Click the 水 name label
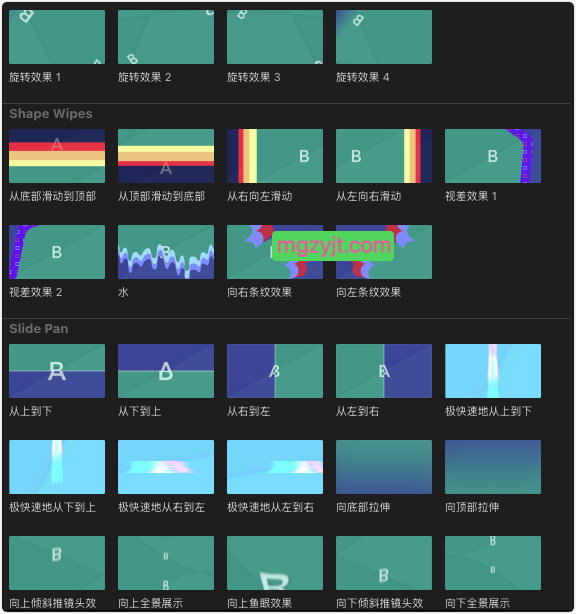 pos(123,292)
